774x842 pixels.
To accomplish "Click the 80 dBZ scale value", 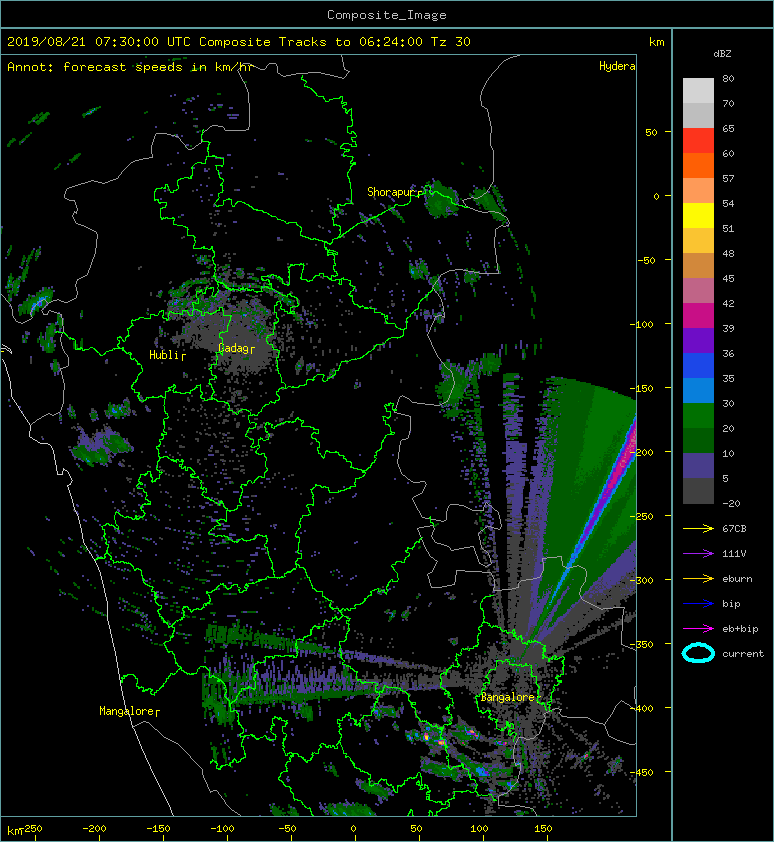I will click(728, 78).
